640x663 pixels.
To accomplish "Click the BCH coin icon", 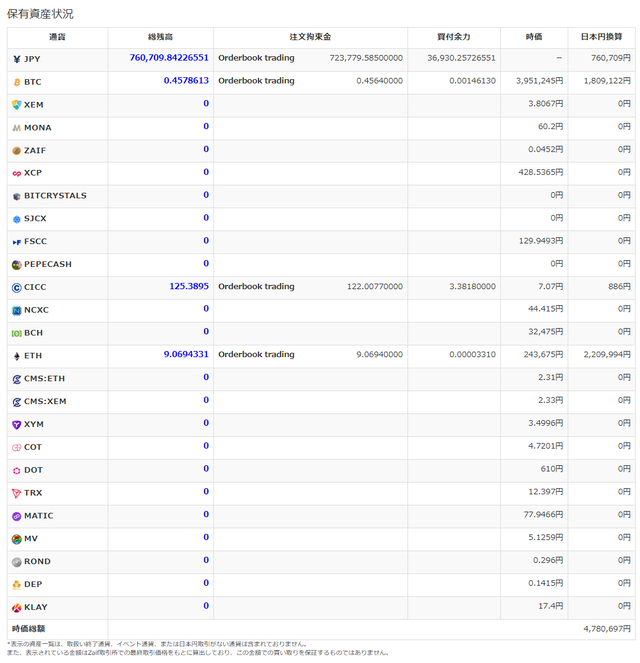I will pos(16,333).
